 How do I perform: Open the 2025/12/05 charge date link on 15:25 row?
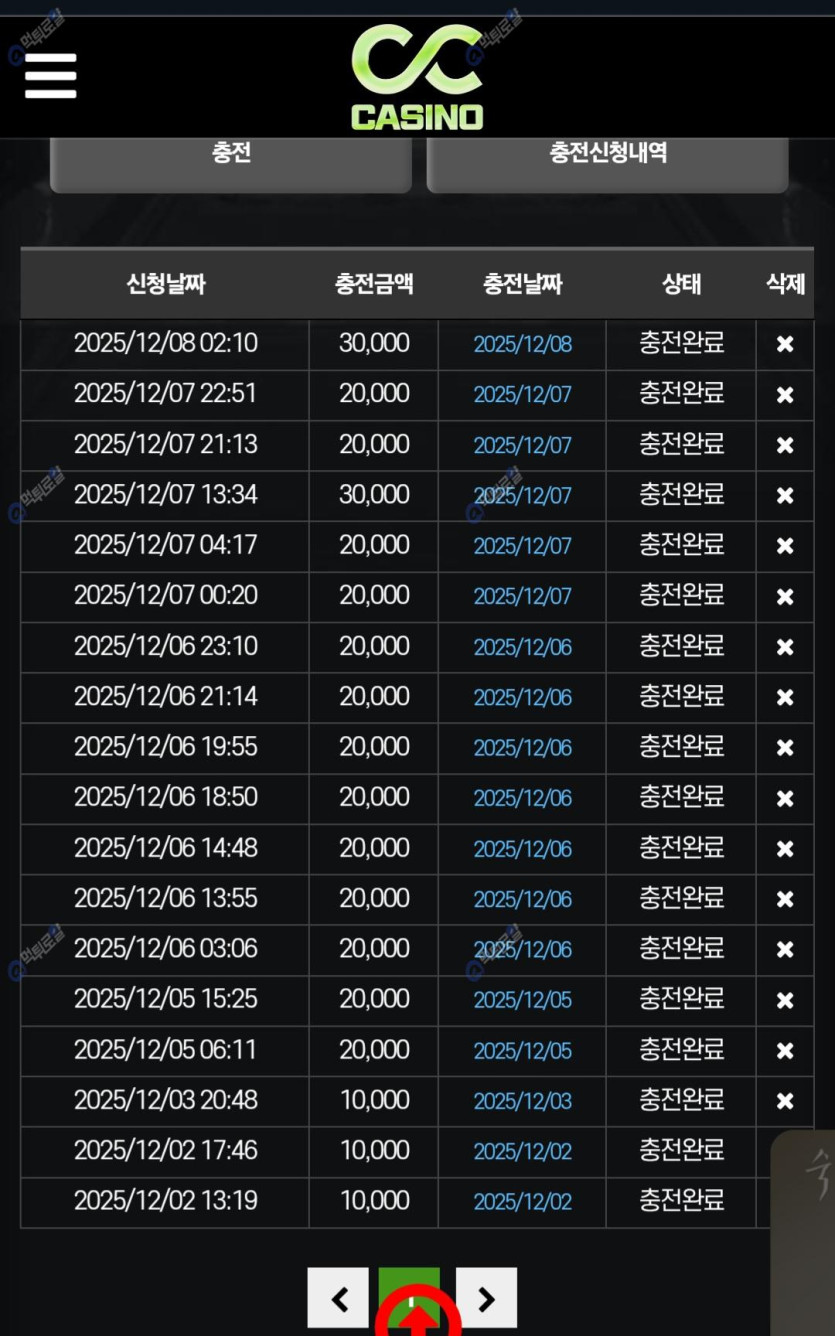(522, 1000)
